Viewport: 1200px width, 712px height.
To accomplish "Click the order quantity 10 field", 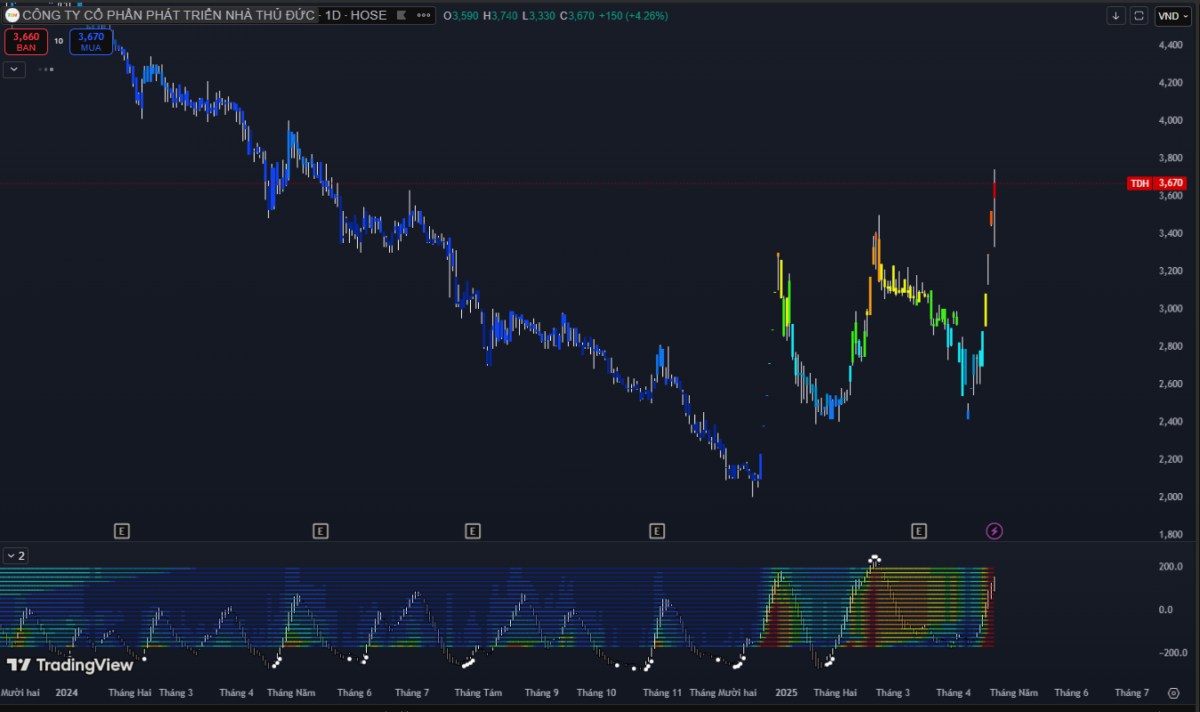I will (58, 41).
